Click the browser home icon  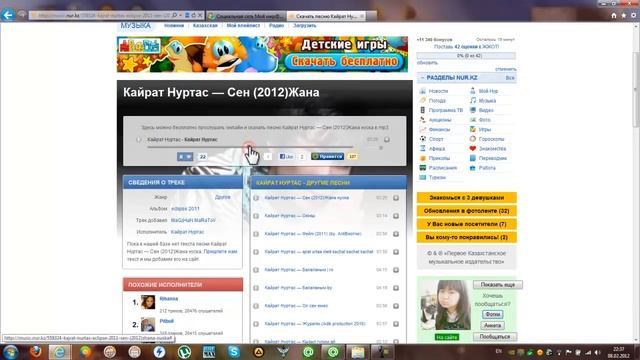click(614, 16)
